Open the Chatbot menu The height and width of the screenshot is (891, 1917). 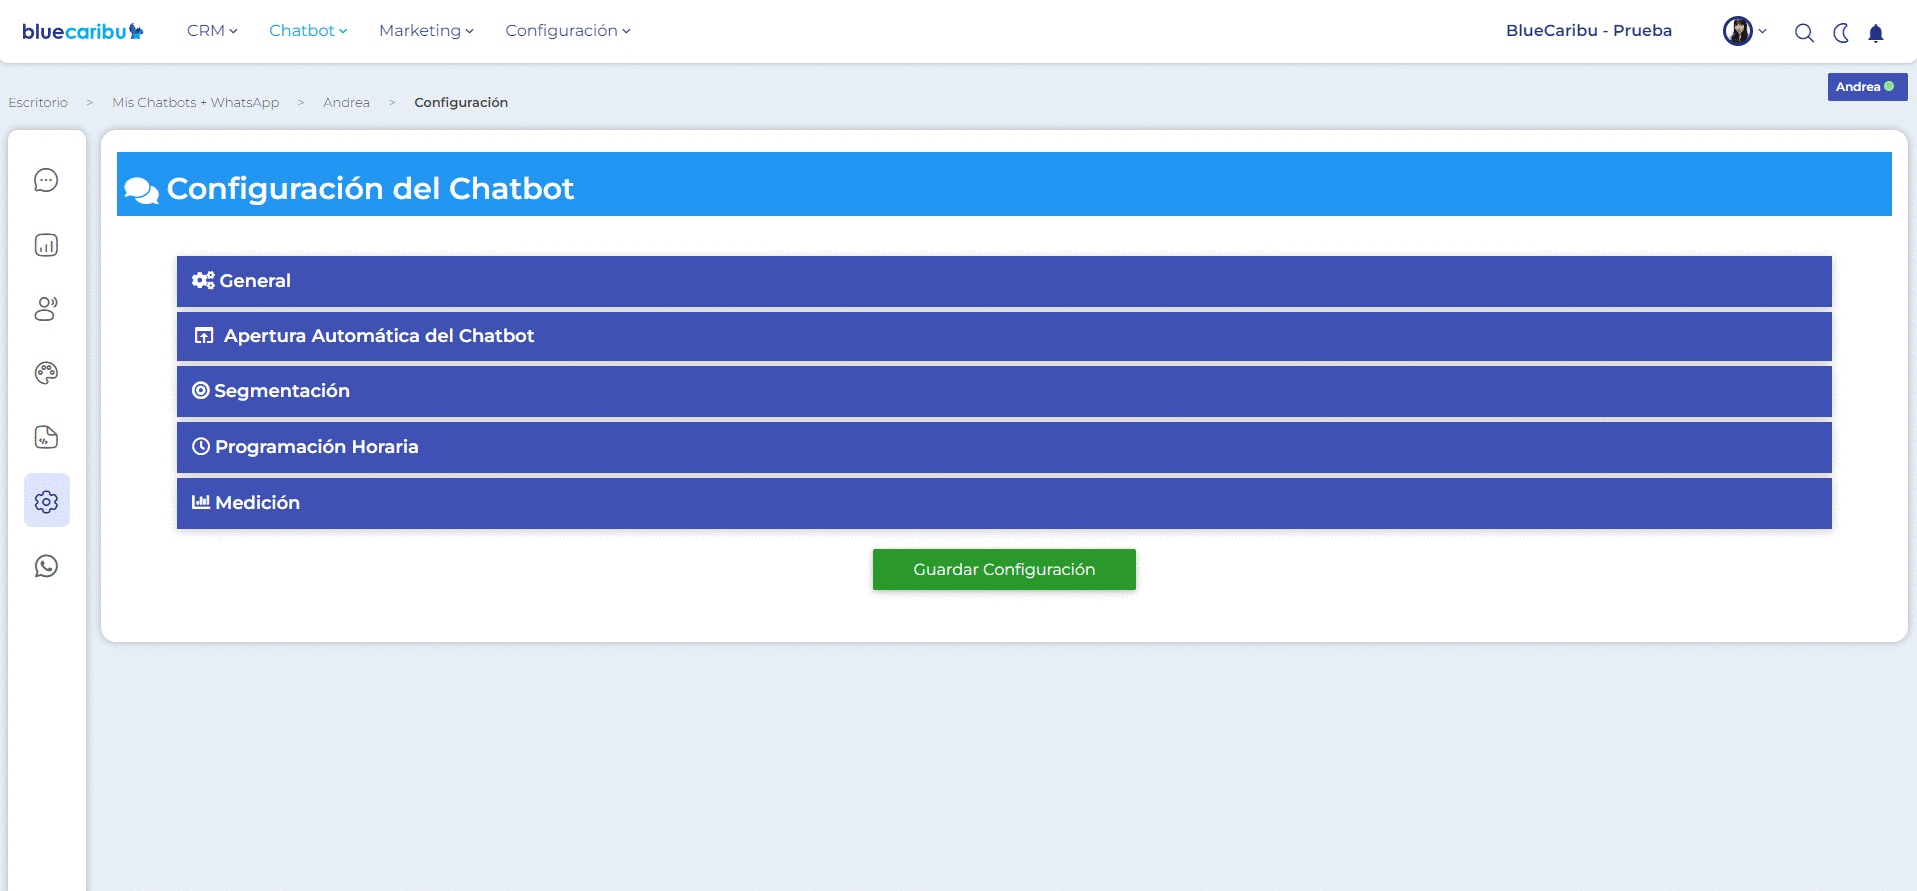(308, 31)
